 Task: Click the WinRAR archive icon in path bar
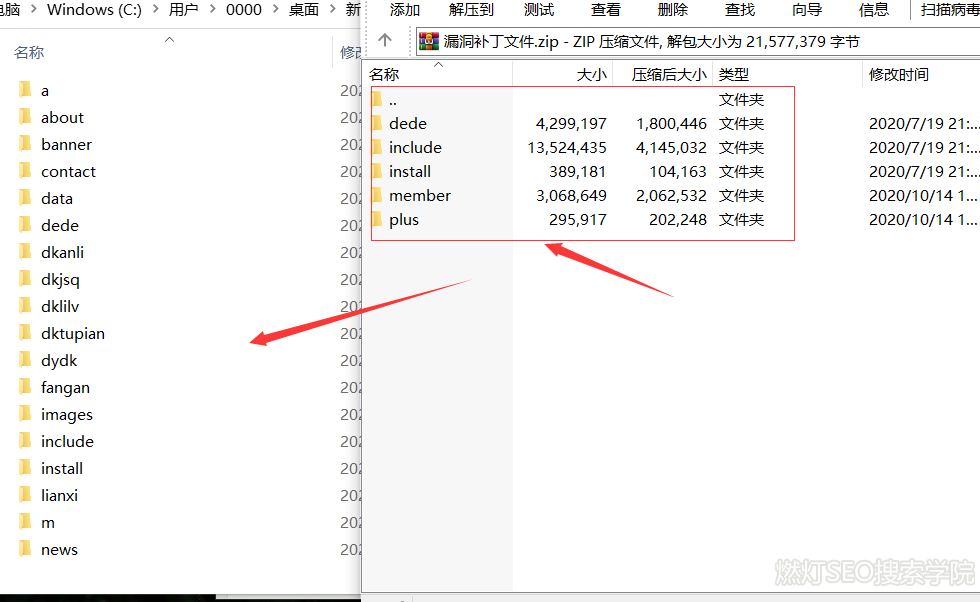point(429,41)
